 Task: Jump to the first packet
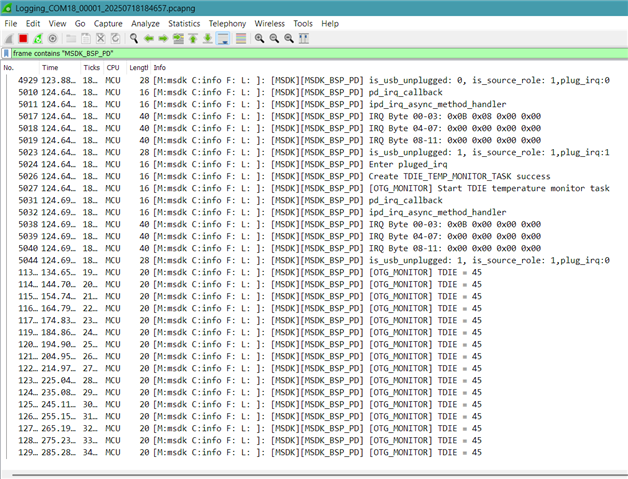[193, 38]
